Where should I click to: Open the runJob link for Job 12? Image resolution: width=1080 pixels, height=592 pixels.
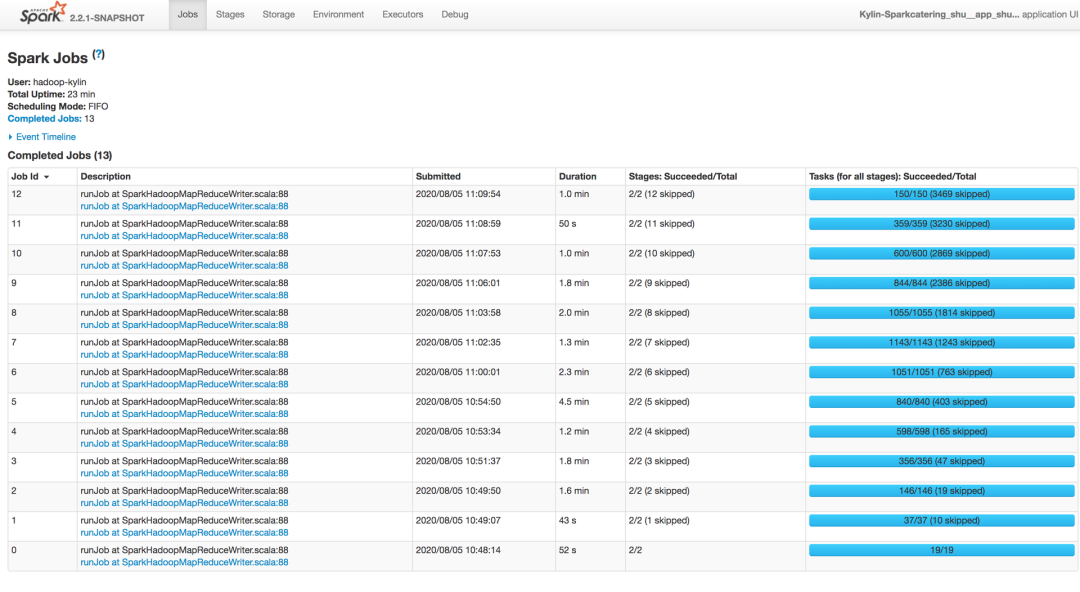(184, 207)
